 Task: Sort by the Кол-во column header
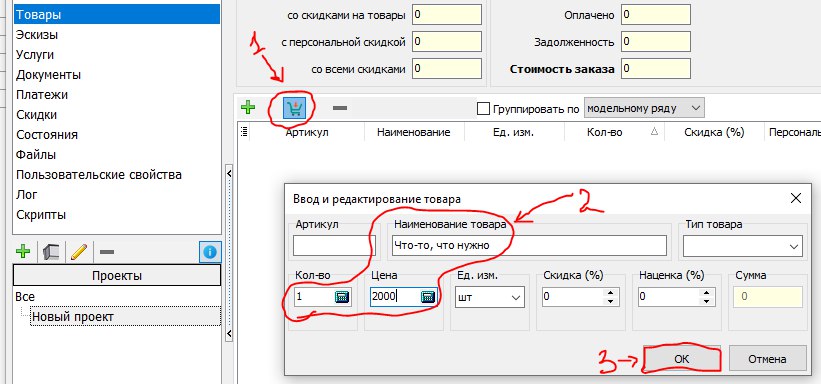(x=614, y=133)
